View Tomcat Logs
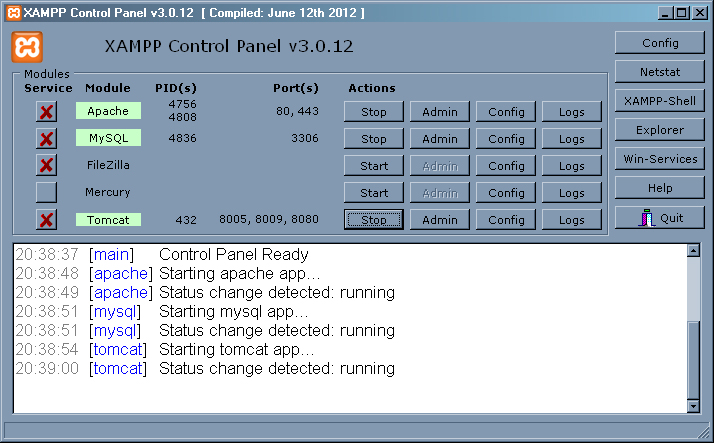The height and width of the screenshot is (443, 714). [572, 220]
